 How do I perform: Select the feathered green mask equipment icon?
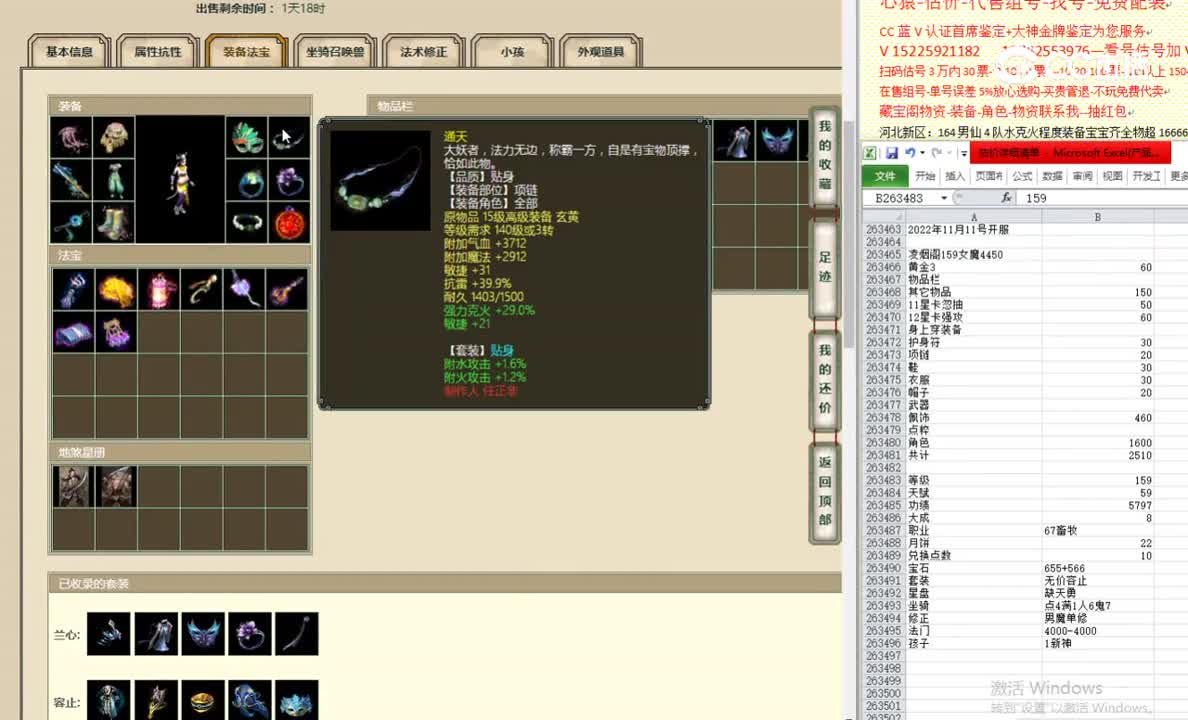(x=247, y=137)
